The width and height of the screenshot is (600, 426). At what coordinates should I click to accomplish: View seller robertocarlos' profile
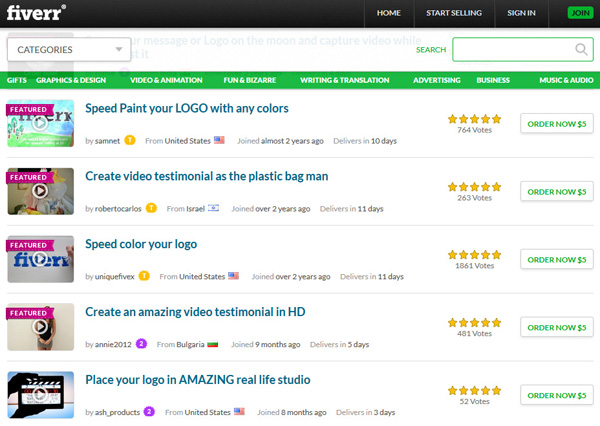point(118,209)
